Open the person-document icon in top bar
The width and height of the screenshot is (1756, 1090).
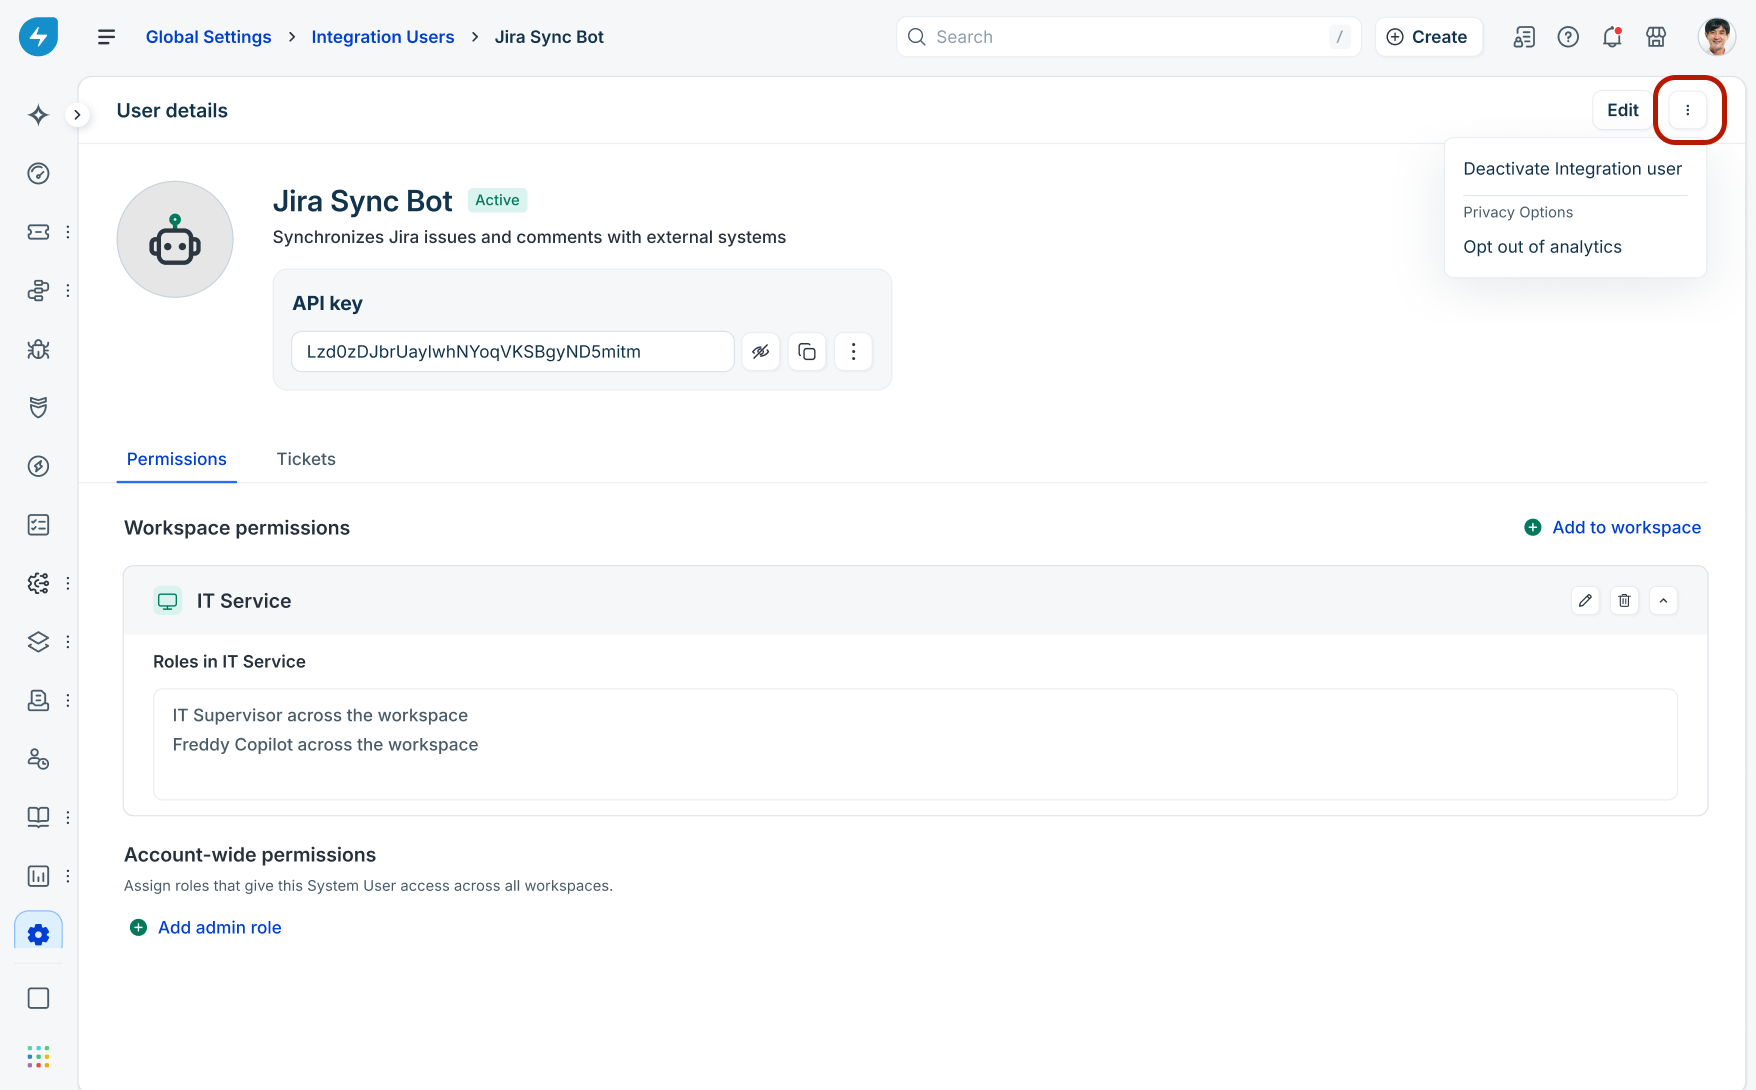[x=1524, y=37]
